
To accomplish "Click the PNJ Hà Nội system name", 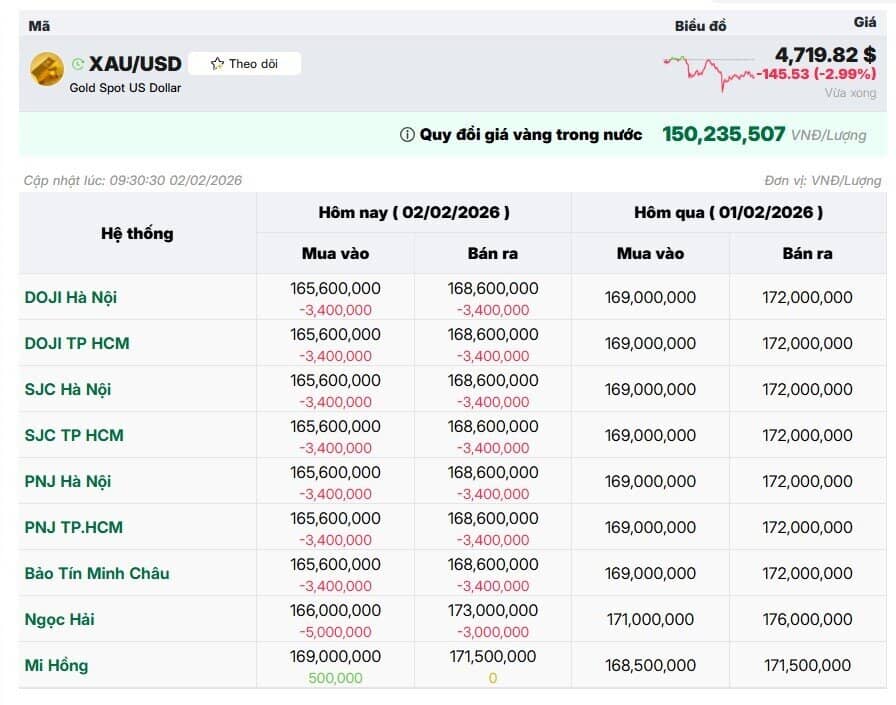I will click(x=68, y=481).
